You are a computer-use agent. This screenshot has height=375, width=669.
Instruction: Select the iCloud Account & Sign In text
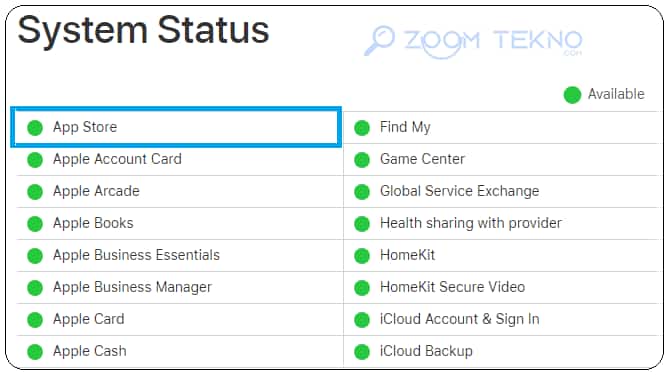460,319
